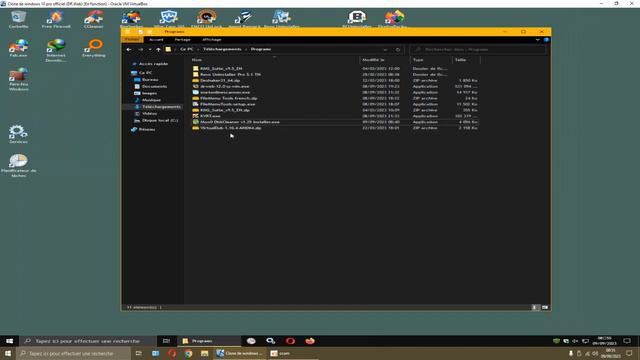This screenshot has height=360, width=640.
Task: Select the Revo Uninstaller Pro folder row
Action: point(335,75)
